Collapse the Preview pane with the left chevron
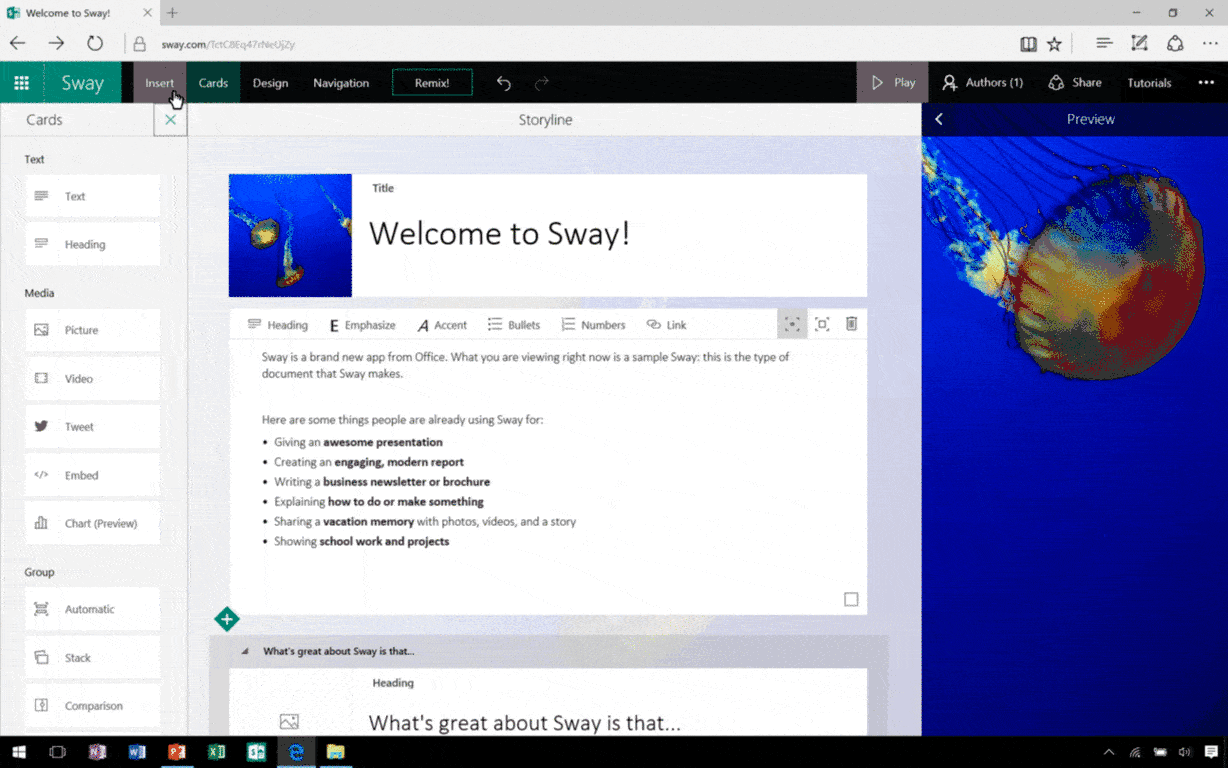 click(938, 118)
